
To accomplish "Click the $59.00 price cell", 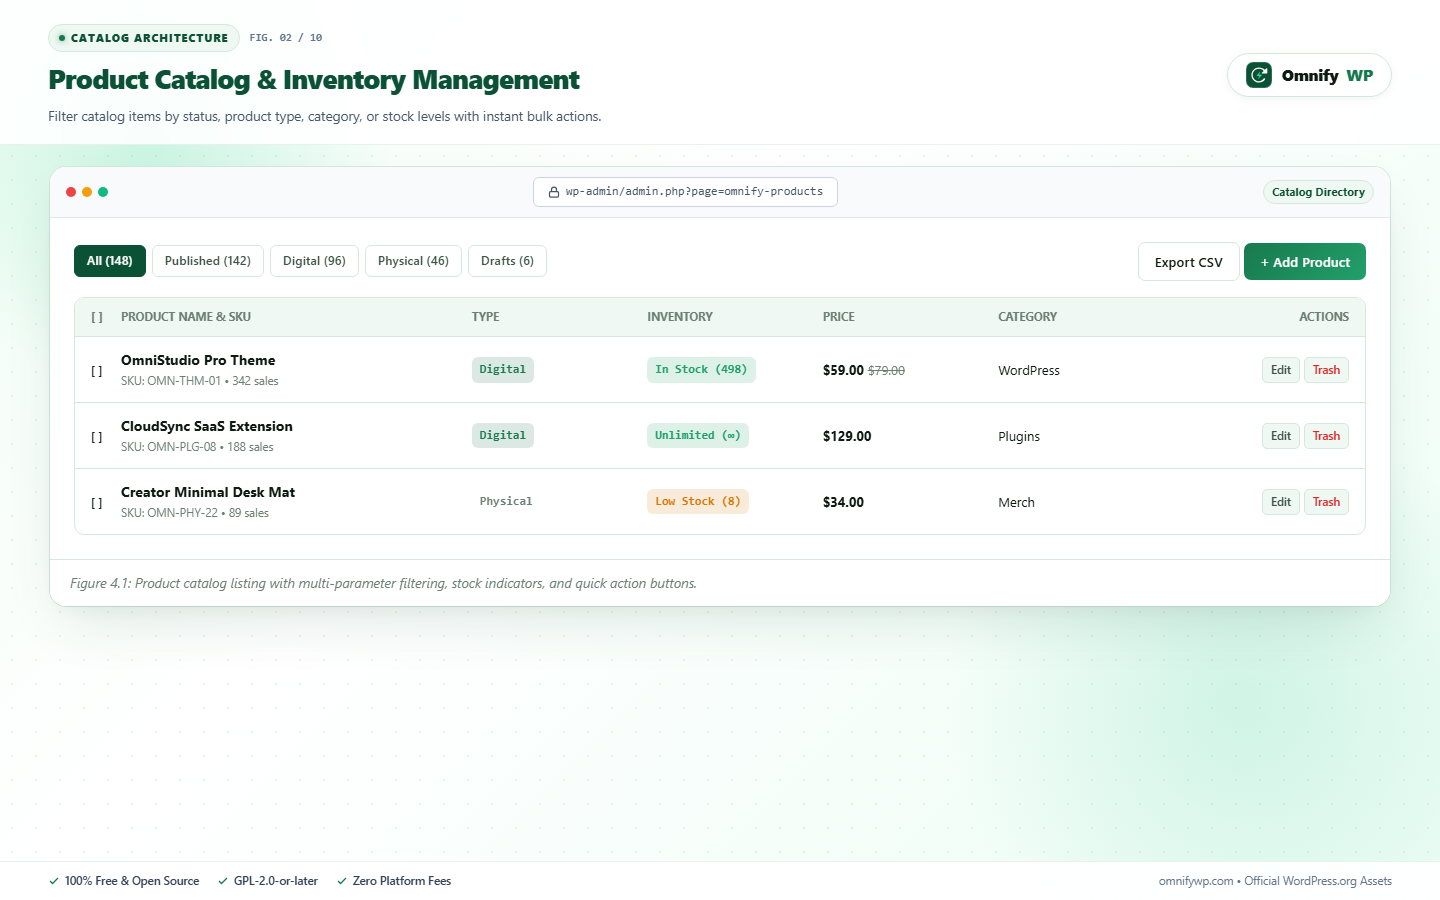I will [x=843, y=370].
